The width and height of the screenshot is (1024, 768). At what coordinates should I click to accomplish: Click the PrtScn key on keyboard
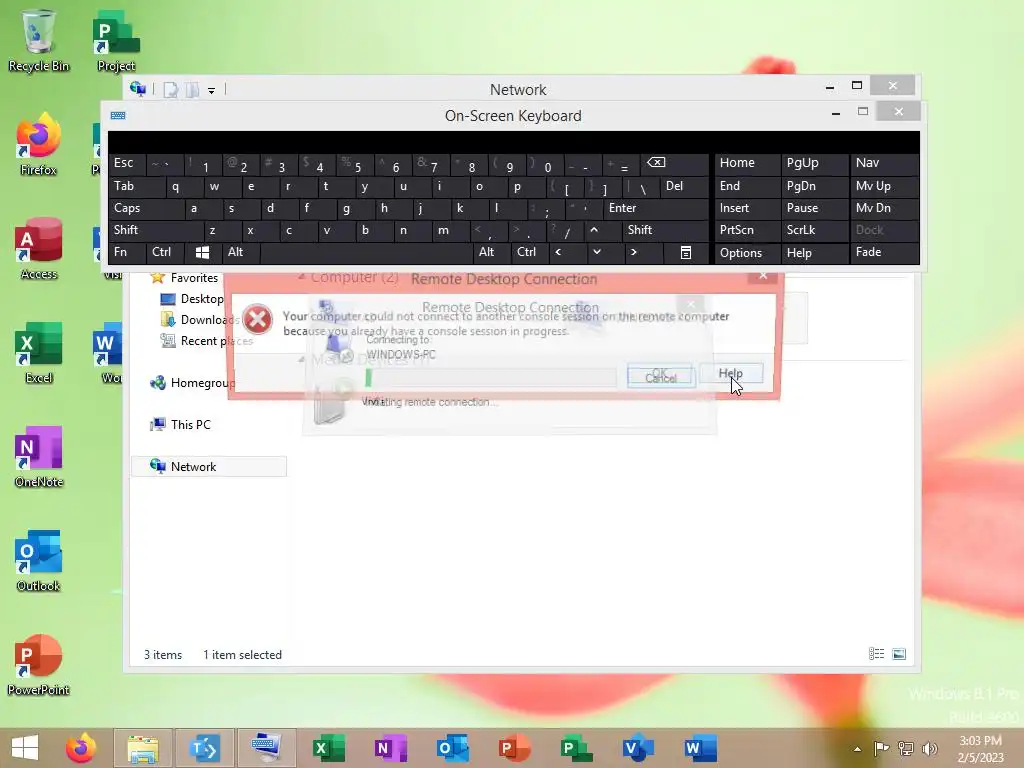(x=746, y=230)
